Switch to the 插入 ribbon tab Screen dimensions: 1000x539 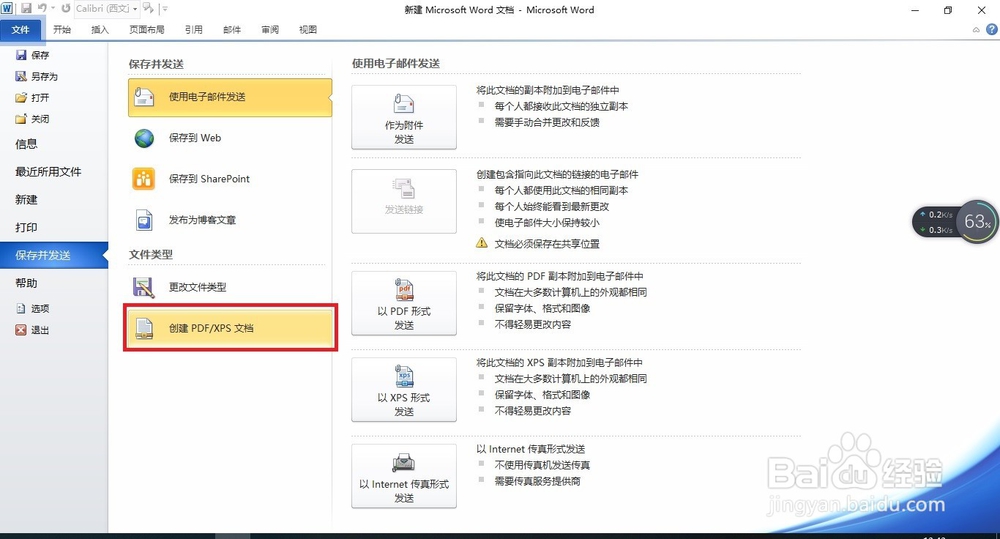point(100,29)
